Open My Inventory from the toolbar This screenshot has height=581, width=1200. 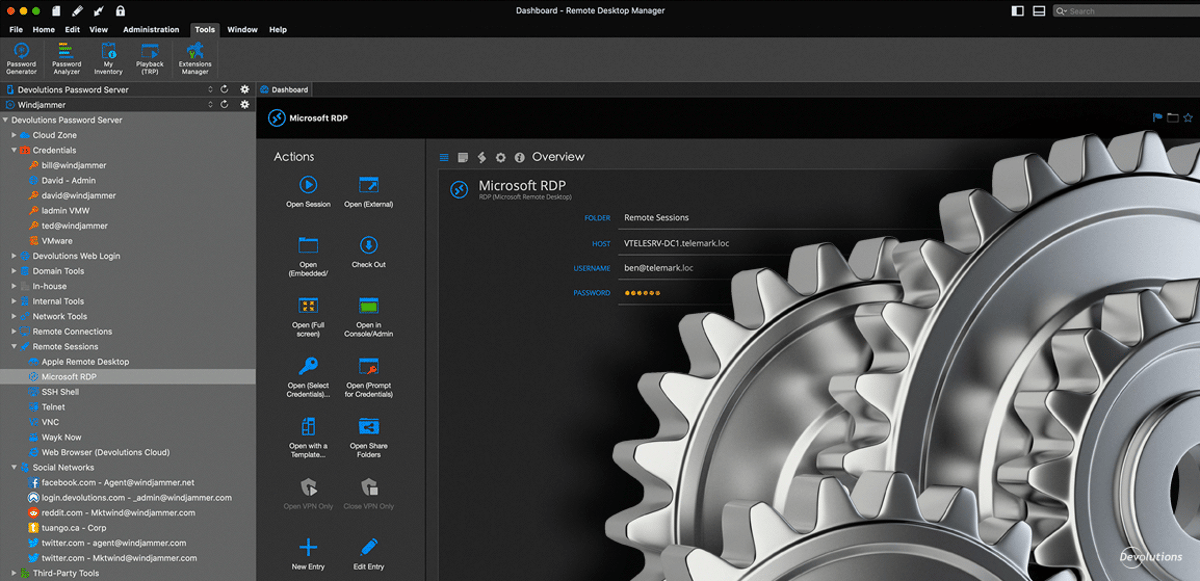pyautogui.click(x=107, y=58)
